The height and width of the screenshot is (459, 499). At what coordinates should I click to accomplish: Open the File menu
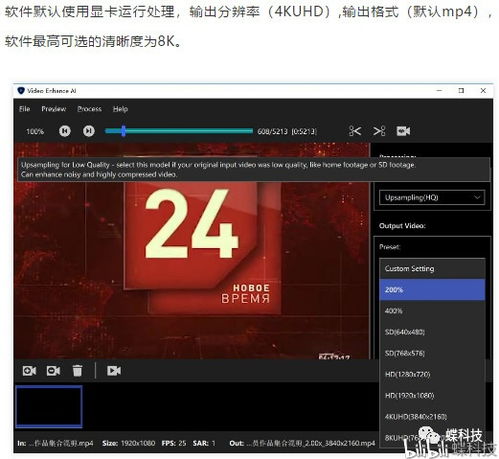[x=24, y=109]
